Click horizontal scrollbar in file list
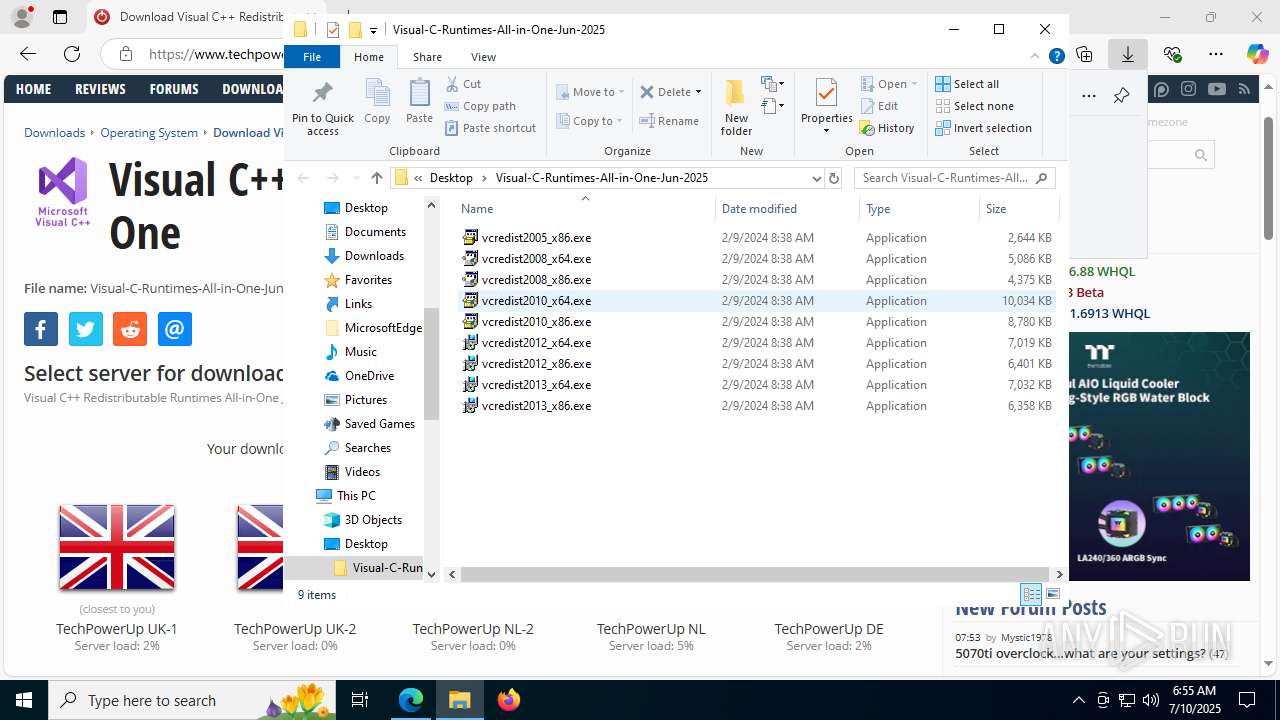Screen dimensions: 1280x720 tap(755, 575)
